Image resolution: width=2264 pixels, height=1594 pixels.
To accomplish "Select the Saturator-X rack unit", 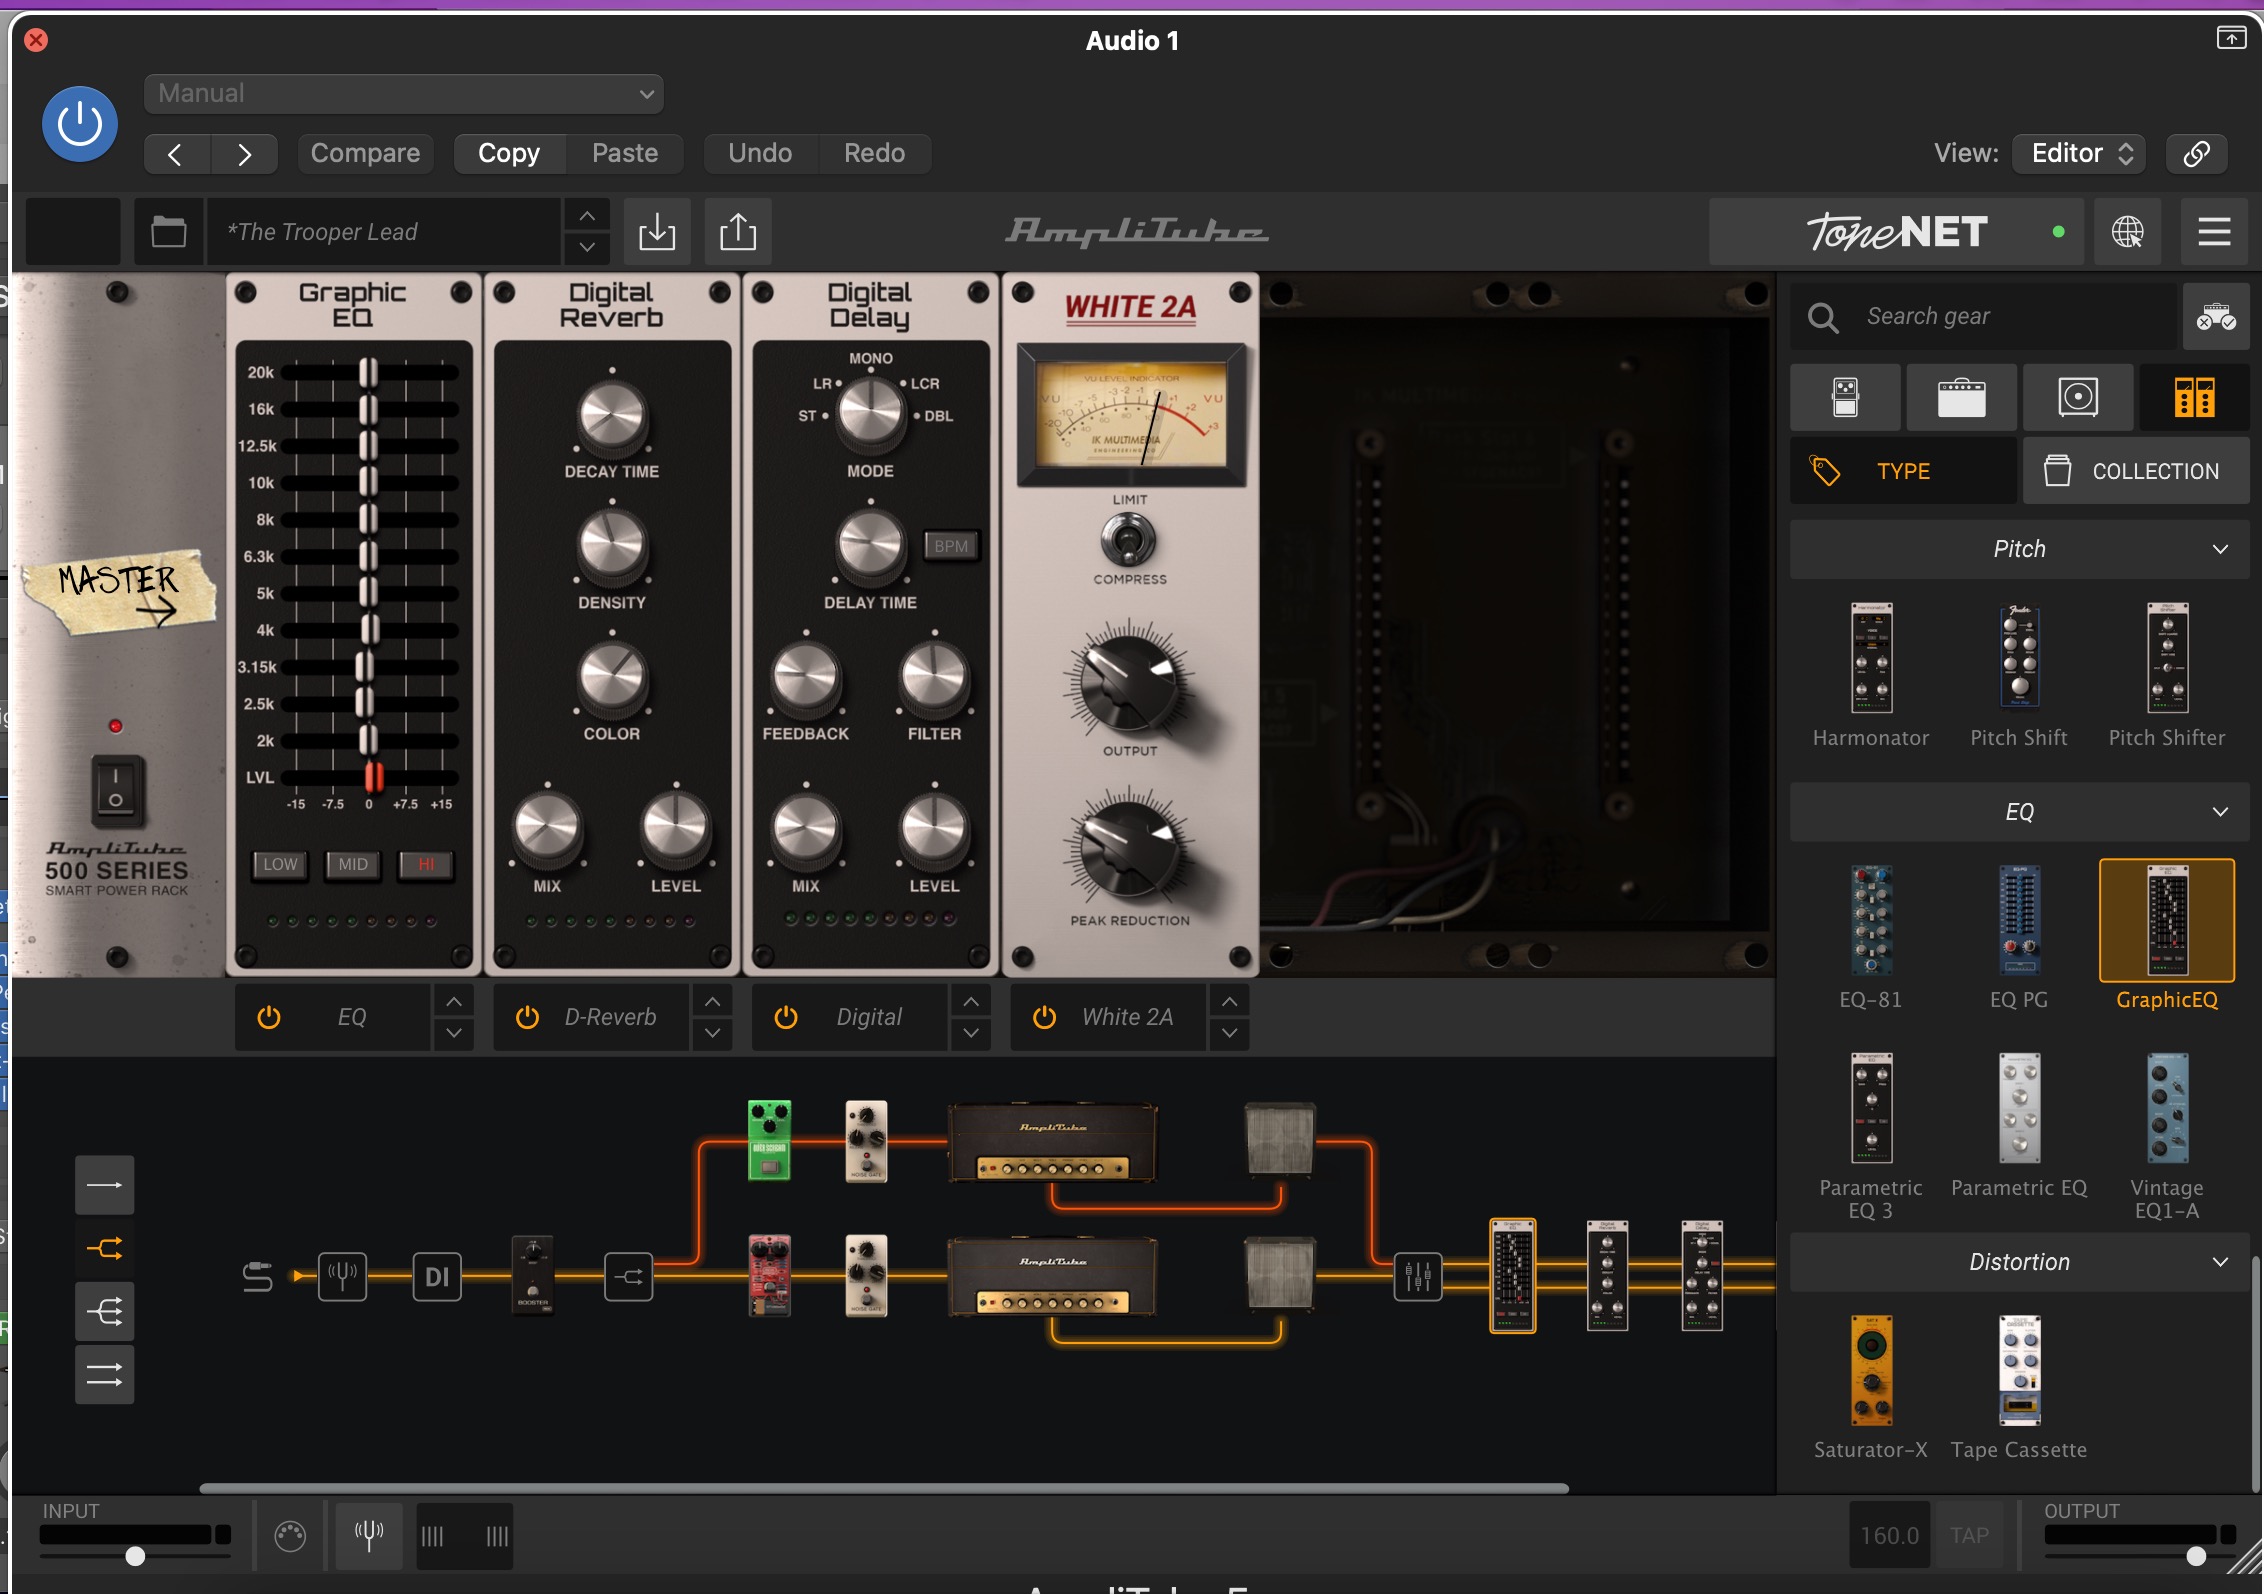I will [x=1871, y=1370].
